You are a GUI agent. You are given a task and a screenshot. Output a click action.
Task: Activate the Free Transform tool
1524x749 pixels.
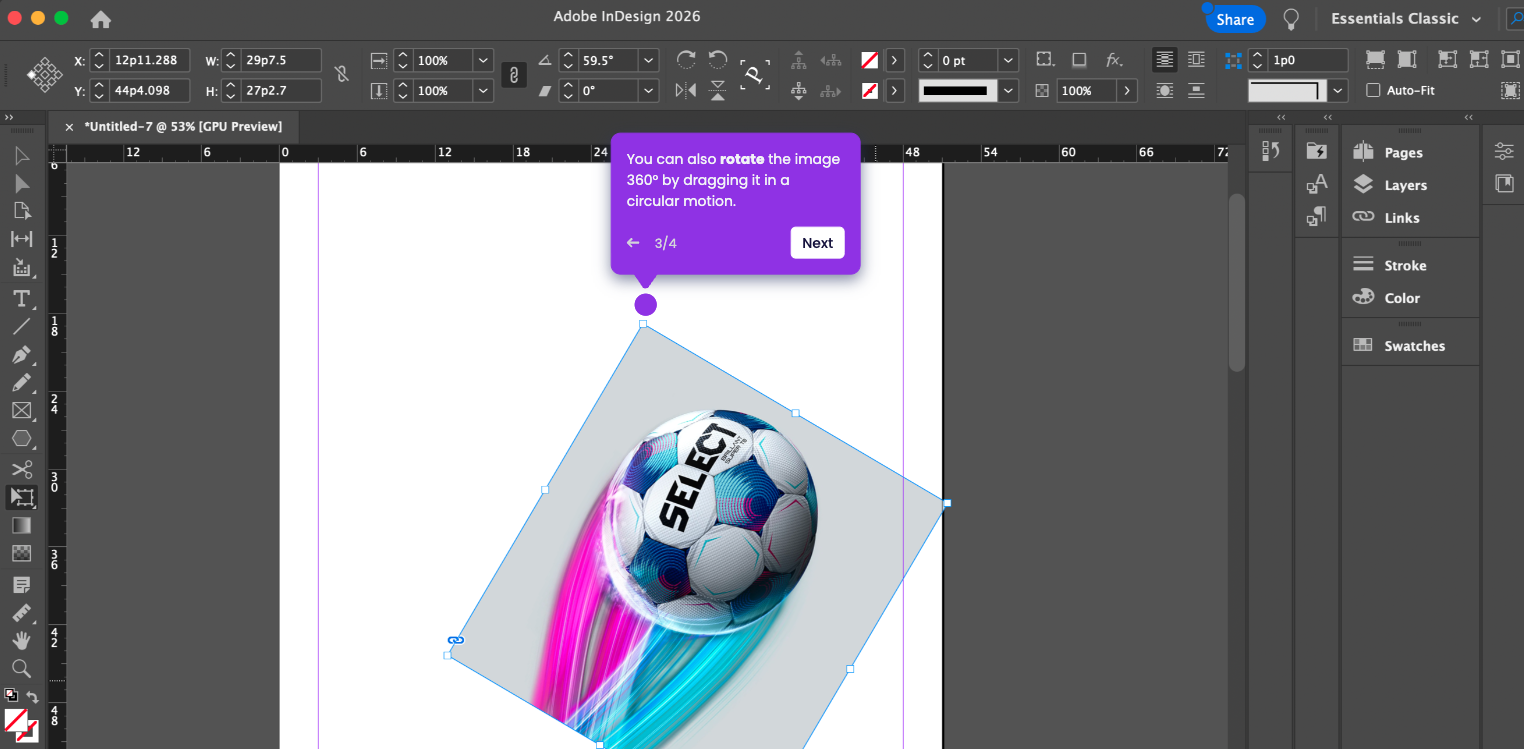coord(21,497)
